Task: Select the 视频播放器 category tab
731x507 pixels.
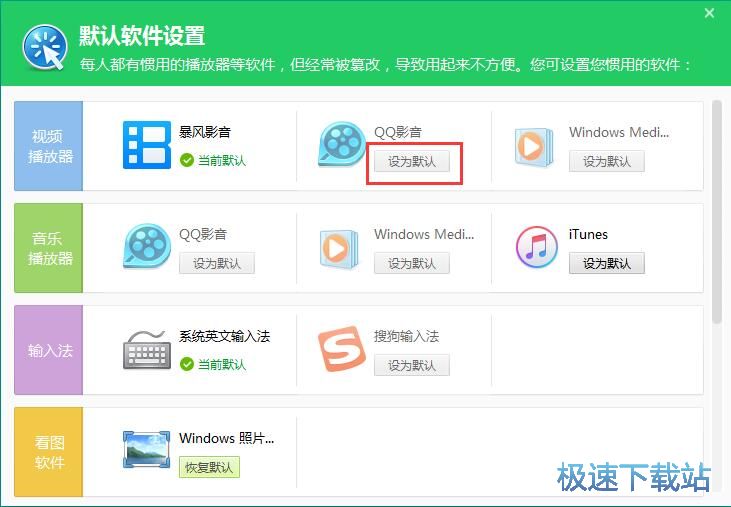Action: coord(48,146)
